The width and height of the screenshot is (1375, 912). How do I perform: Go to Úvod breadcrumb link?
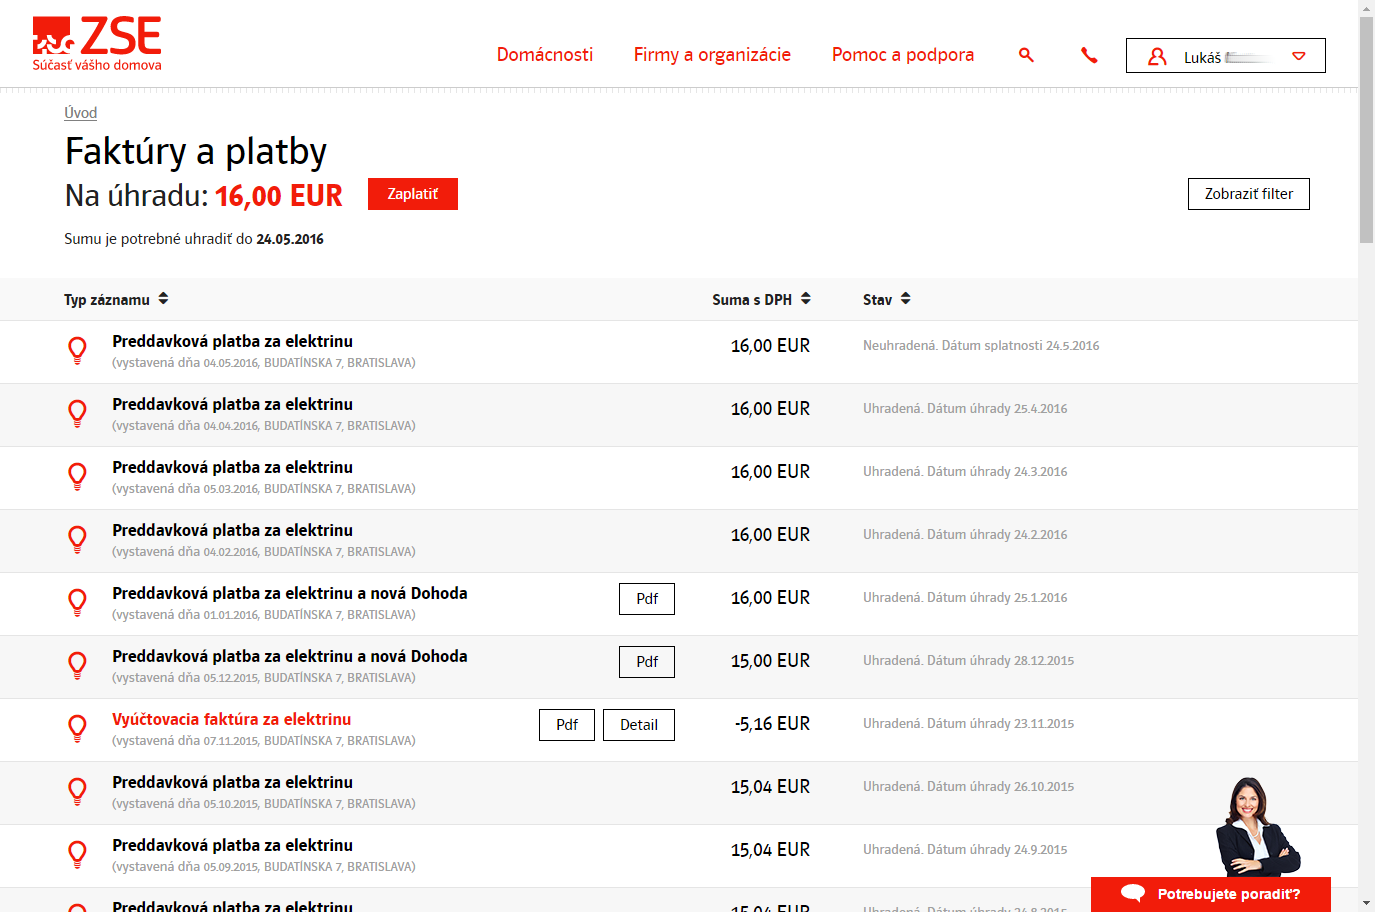click(x=81, y=113)
